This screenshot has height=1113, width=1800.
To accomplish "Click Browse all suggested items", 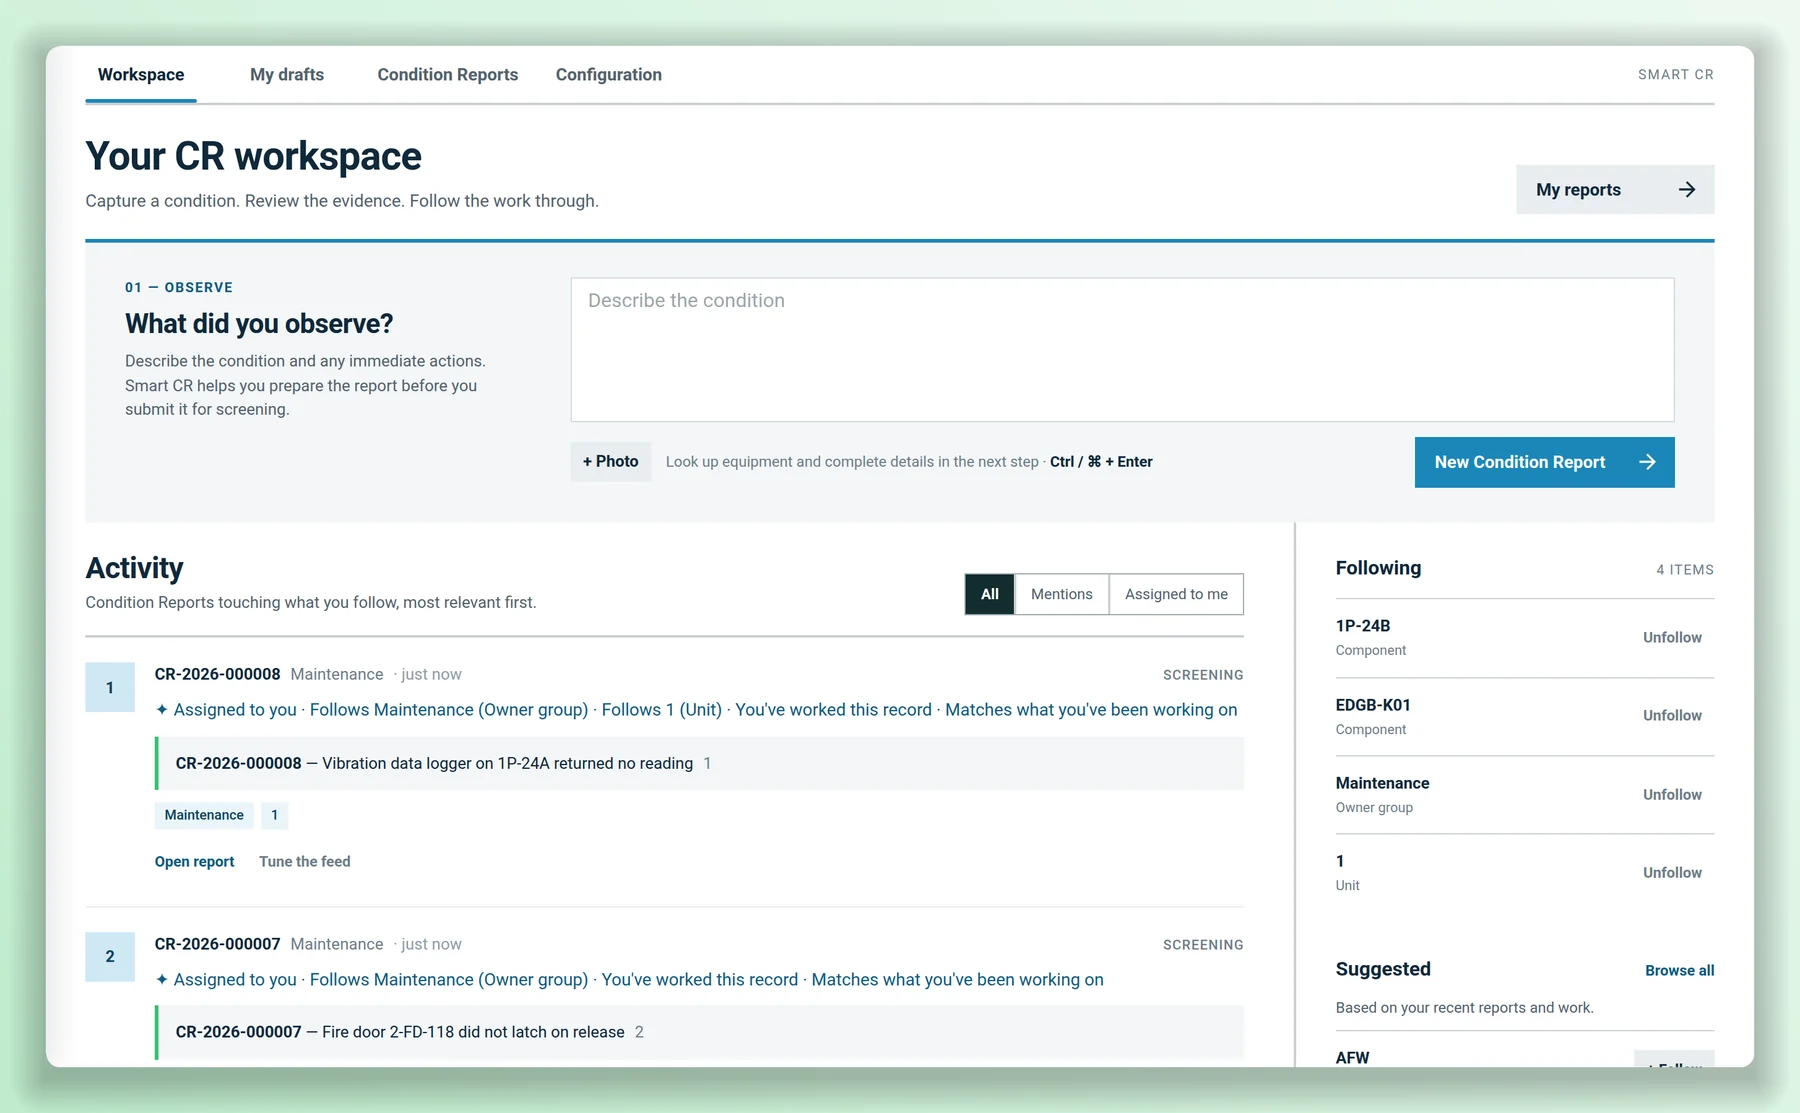I will tap(1680, 971).
